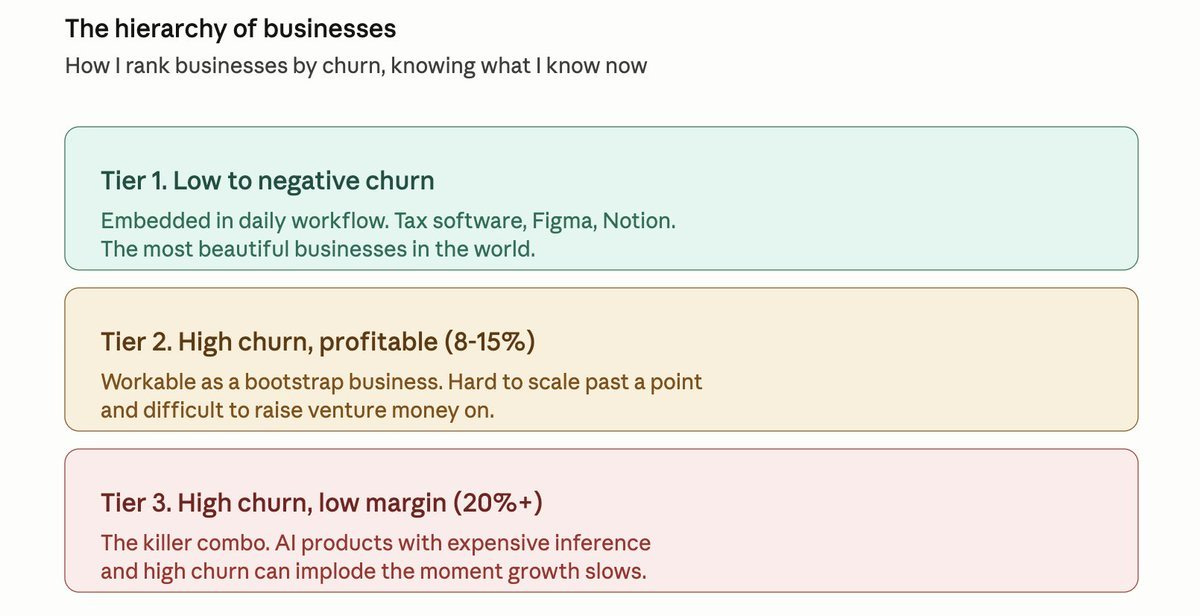Click the pink Tier 3 card
Screen dimensions: 1200x616
601,520
